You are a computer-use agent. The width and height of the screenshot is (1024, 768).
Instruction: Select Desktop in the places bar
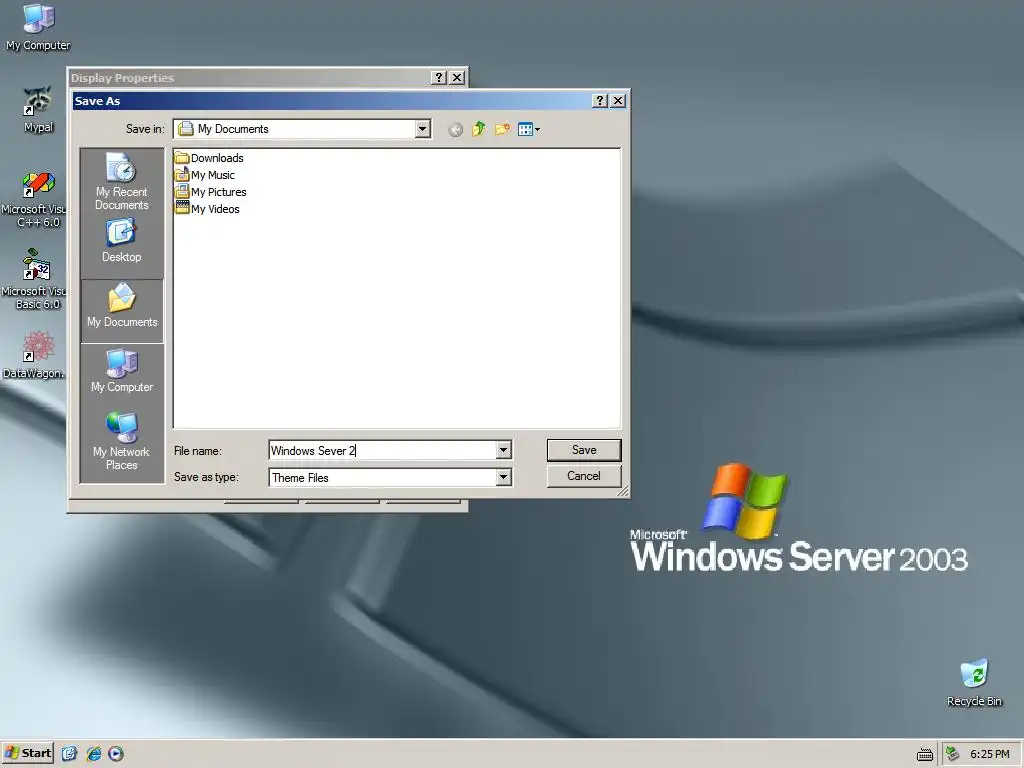pos(121,241)
